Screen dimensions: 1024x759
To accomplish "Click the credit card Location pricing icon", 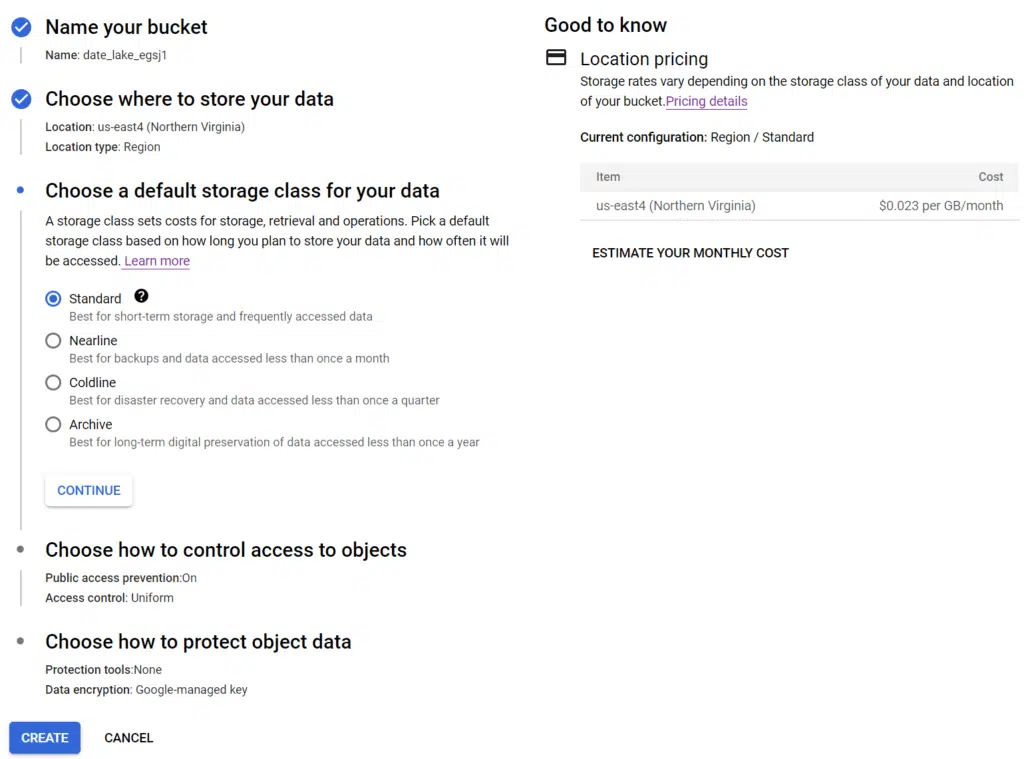I will [556, 57].
